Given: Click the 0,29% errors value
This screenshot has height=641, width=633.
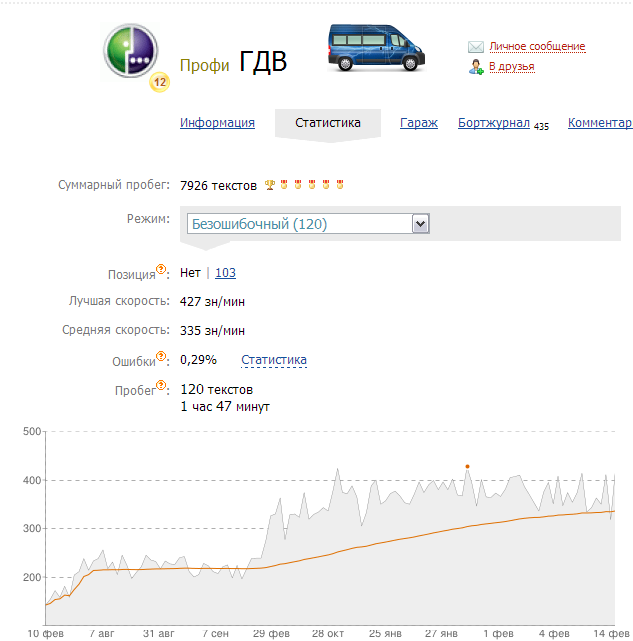Looking at the screenshot, I should (198, 360).
